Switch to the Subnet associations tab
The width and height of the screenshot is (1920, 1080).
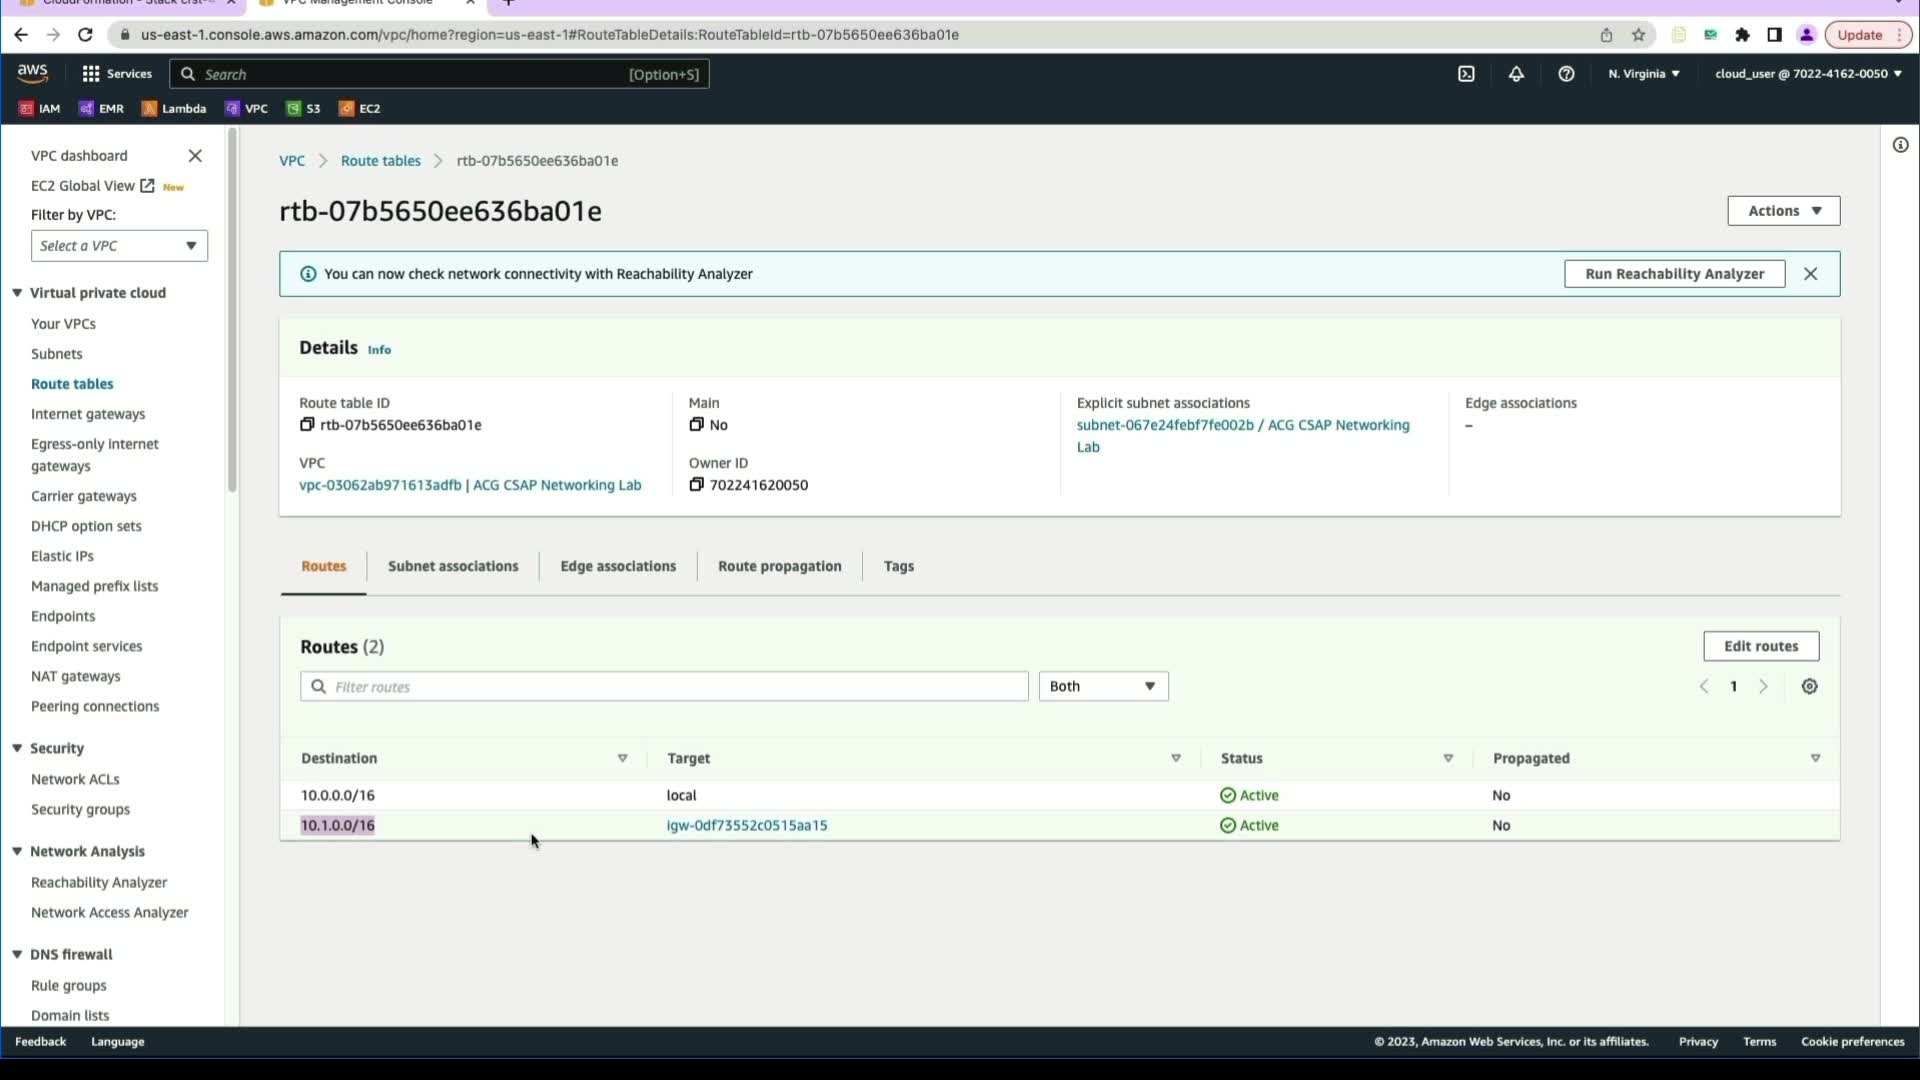(x=453, y=566)
